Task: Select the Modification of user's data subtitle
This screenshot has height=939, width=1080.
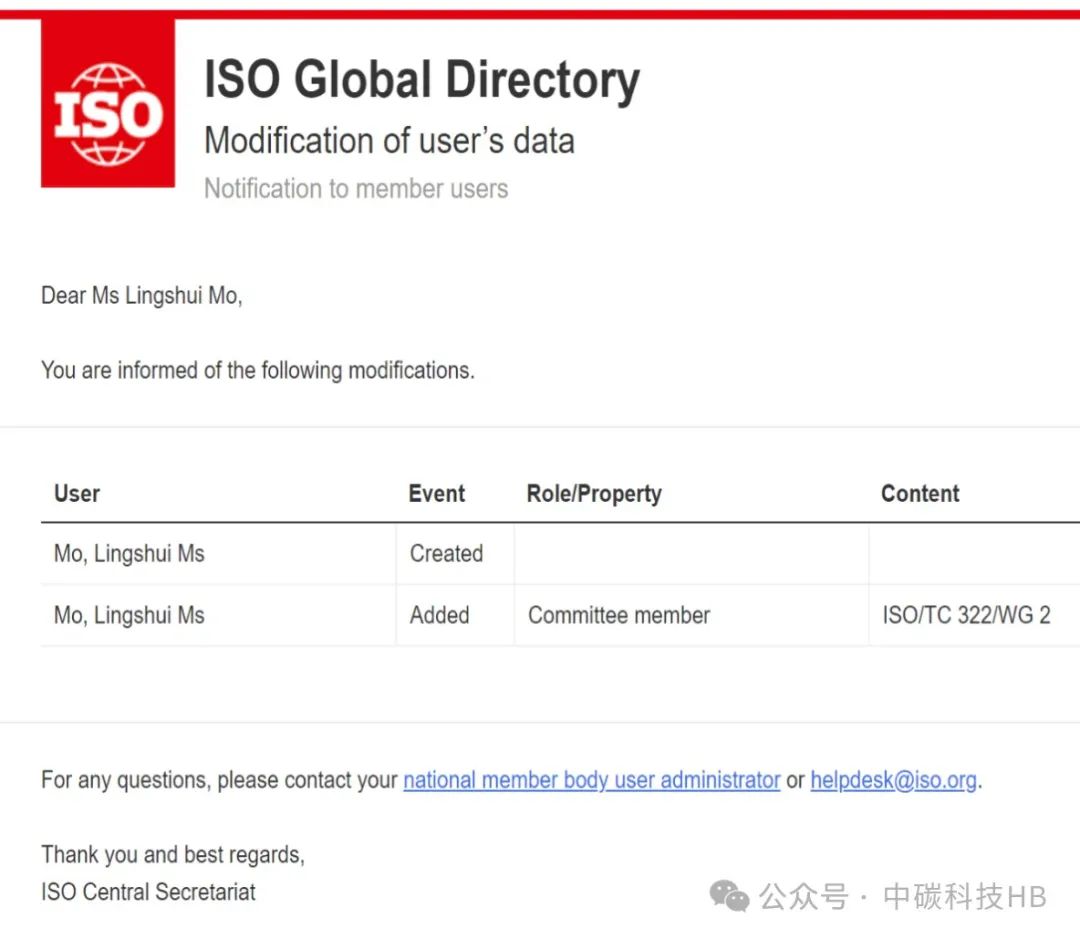Action: pyautogui.click(x=390, y=141)
